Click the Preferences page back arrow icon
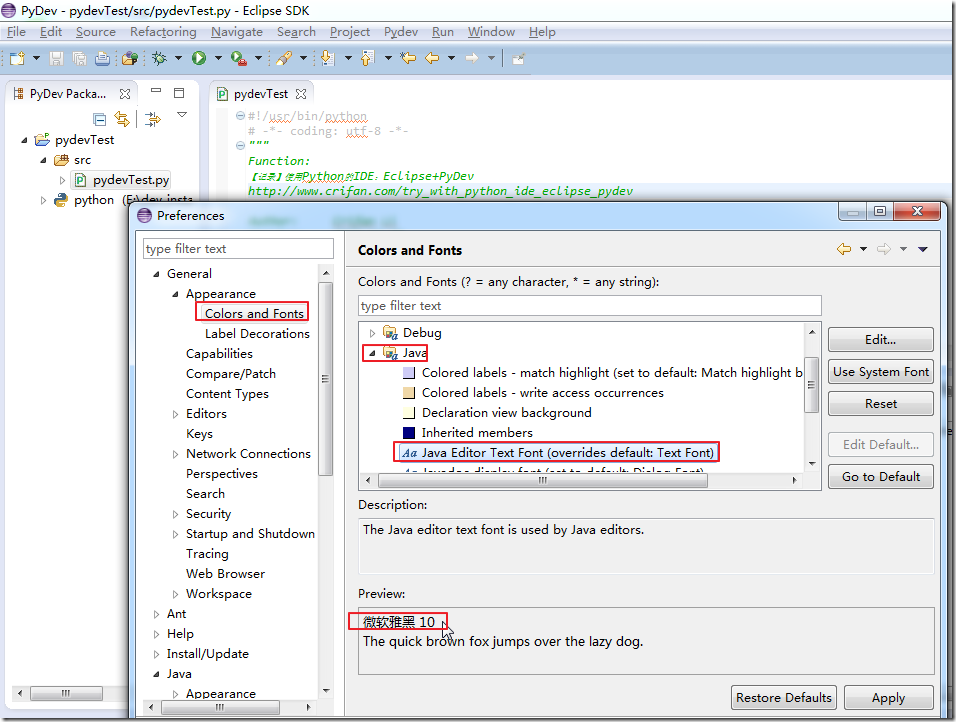This screenshot has width=956, height=722. pos(844,249)
